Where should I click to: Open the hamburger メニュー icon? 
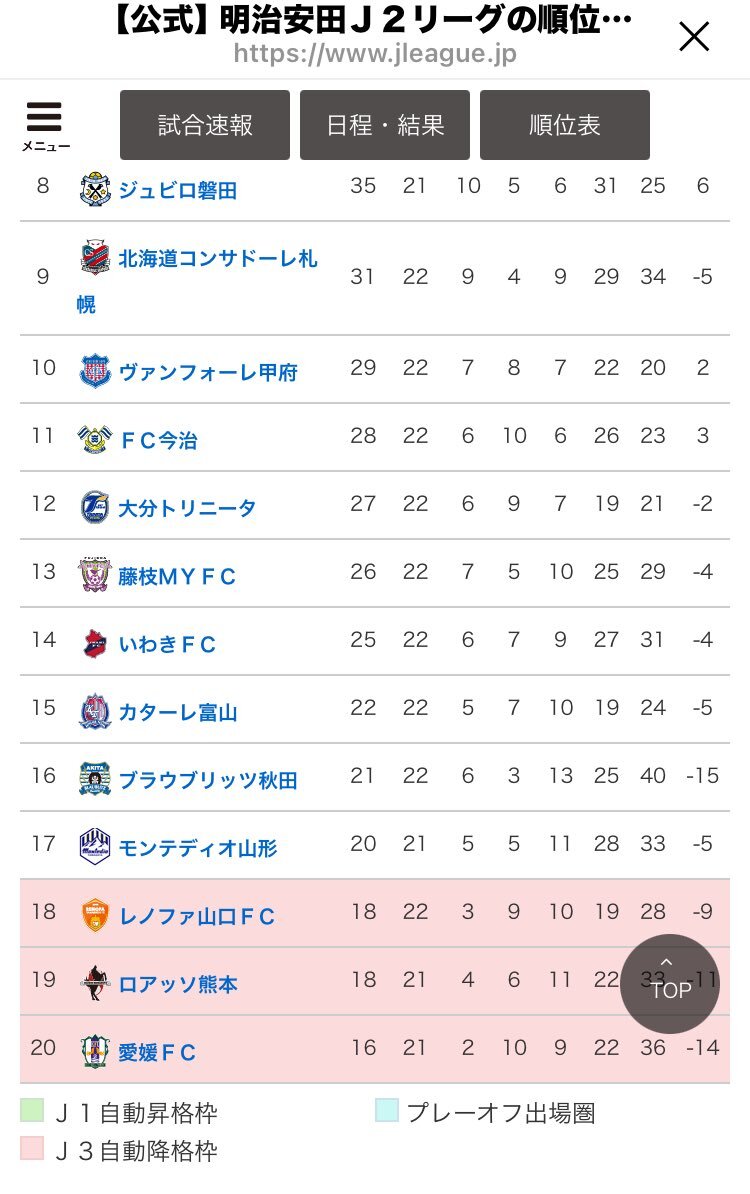pos(44,125)
